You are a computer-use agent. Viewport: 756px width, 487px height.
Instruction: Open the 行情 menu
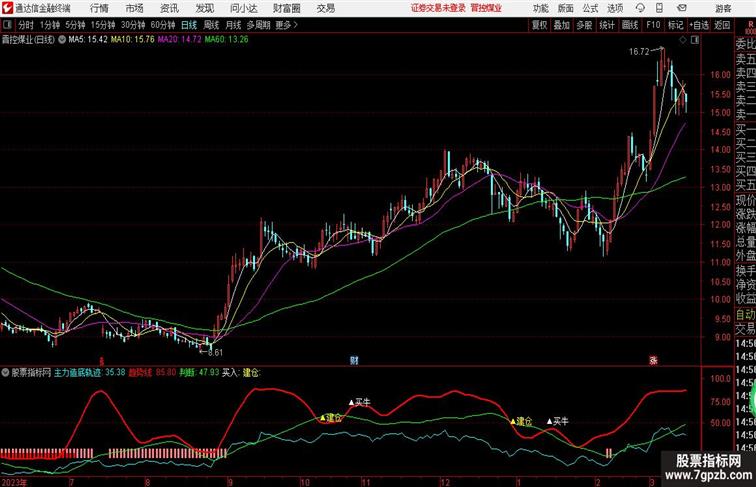point(99,8)
